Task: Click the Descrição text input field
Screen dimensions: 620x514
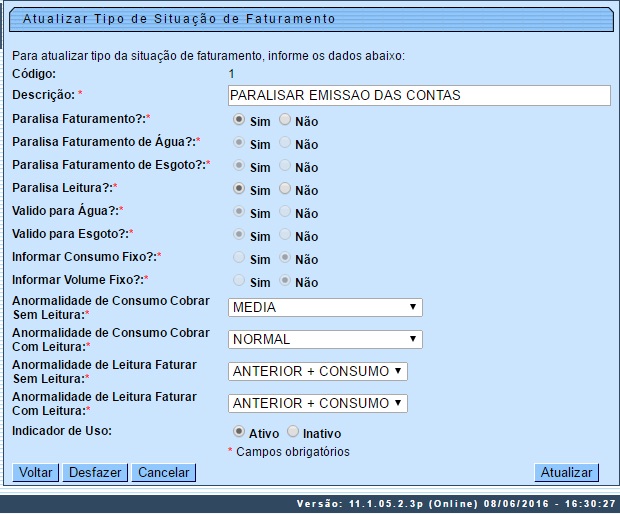Action: (419, 95)
